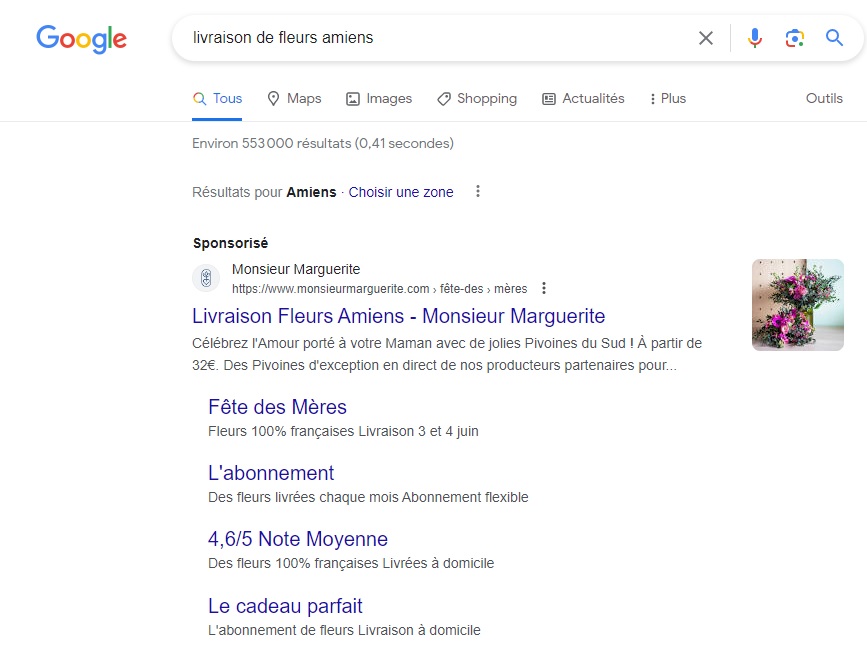This screenshot has width=867, height=656.
Task: Select the Tous tab
Action: [217, 98]
